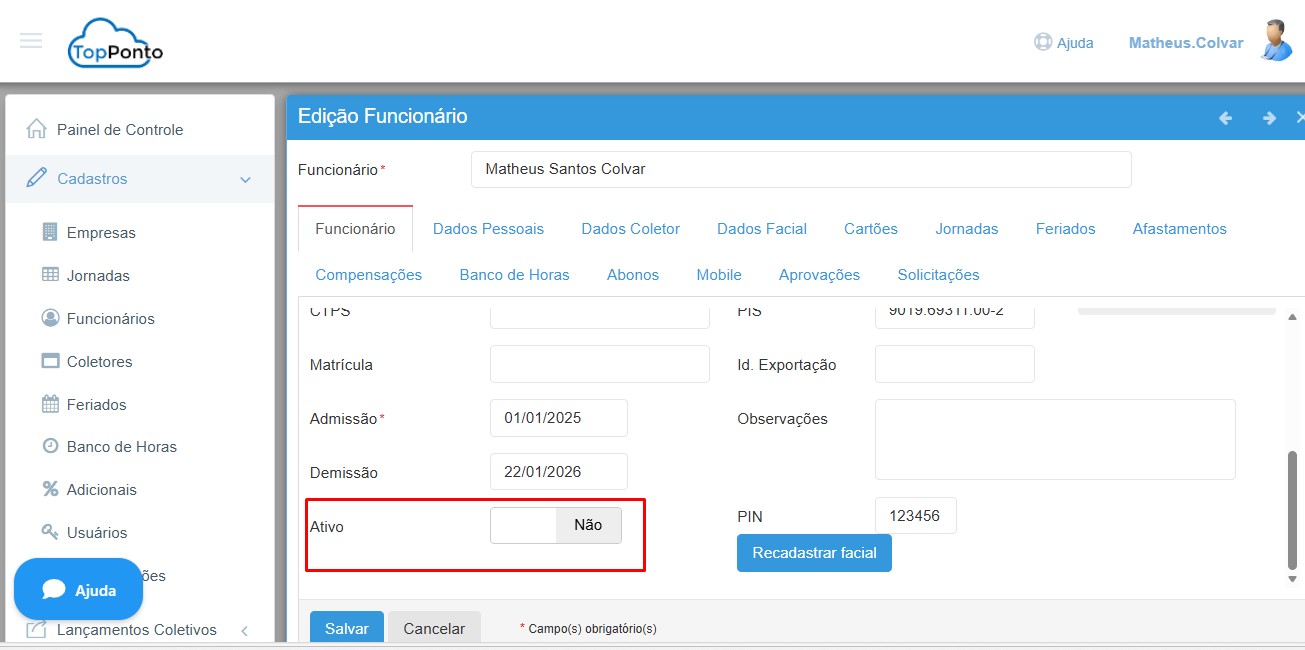Click the Ajuda lifebuoy icon in header
The width and height of the screenshot is (1305, 650).
coord(1043,43)
